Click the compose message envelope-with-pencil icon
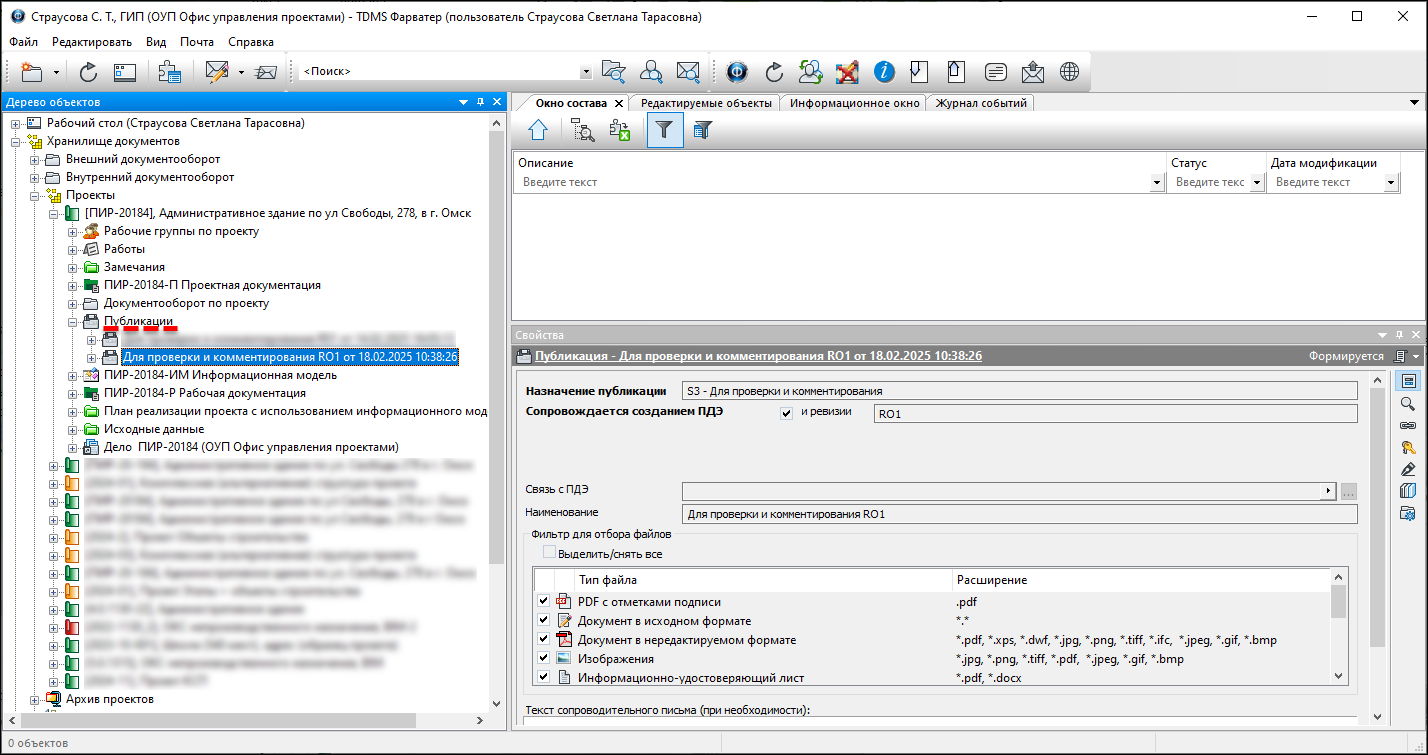Image resolution: width=1428 pixels, height=755 pixels. click(x=217, y=72)
